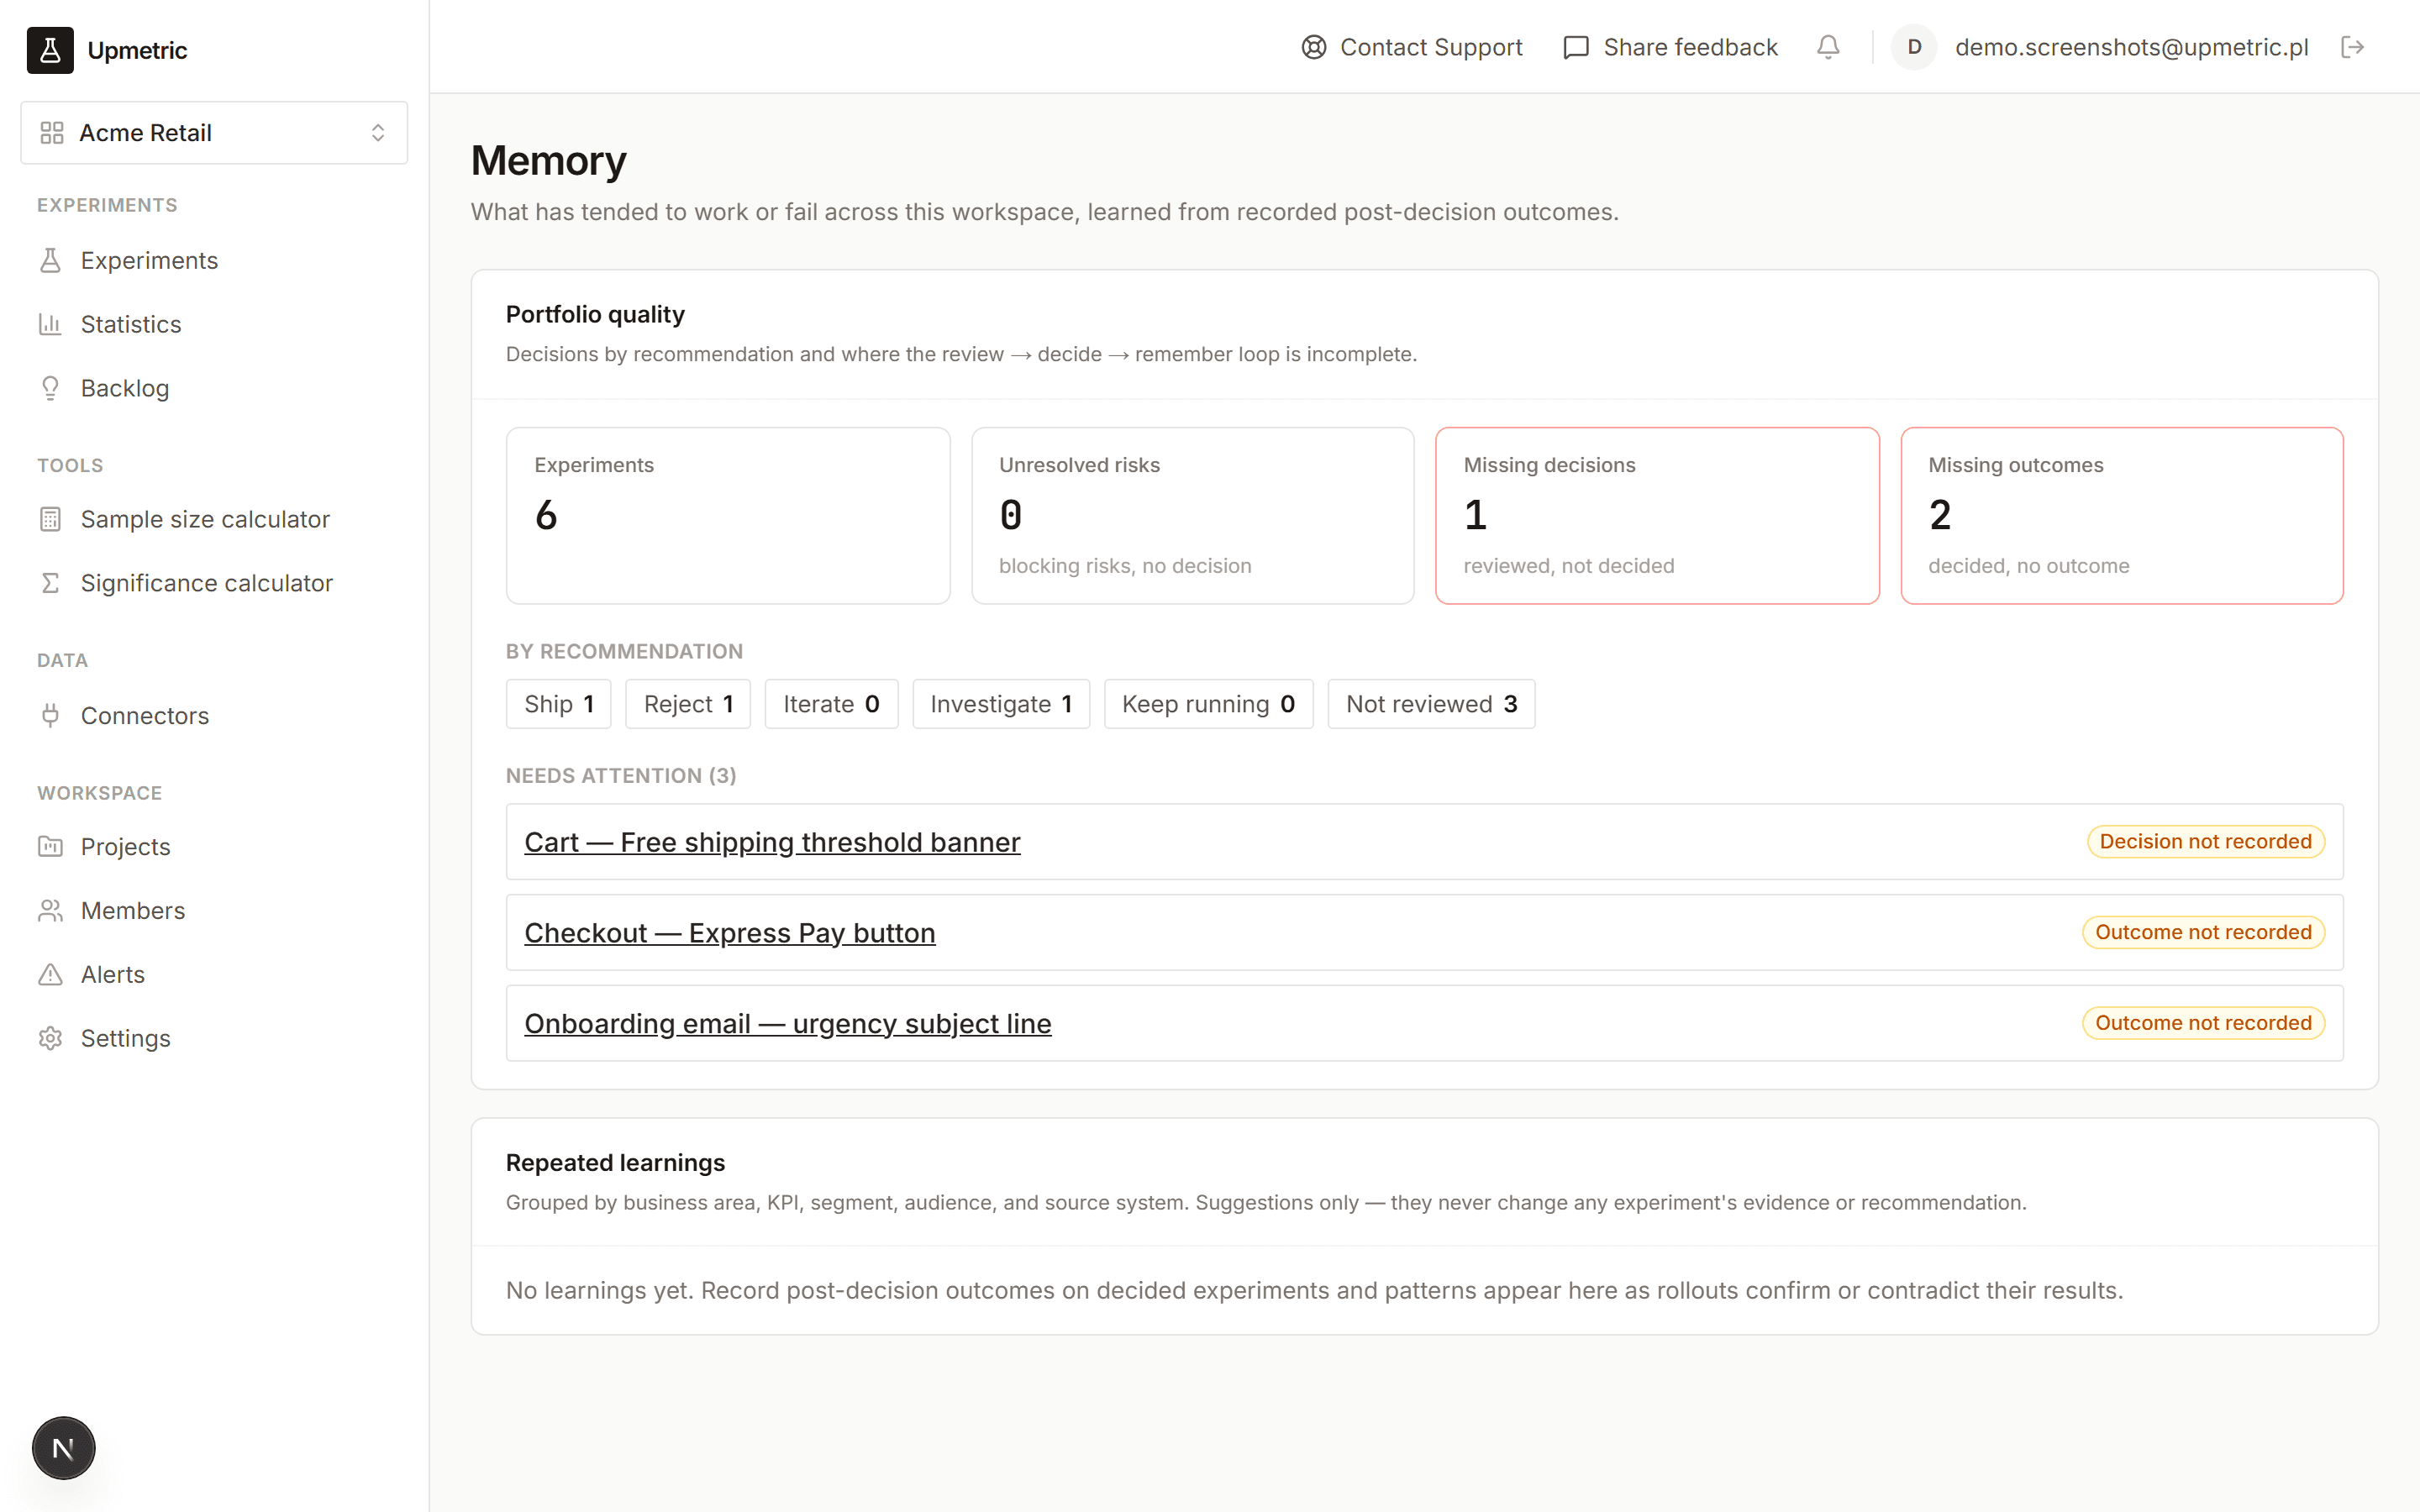Open Checkout — Express Pay button experiment
The width and height of the screenshot is (2420, 1512).
pos(730,933)
